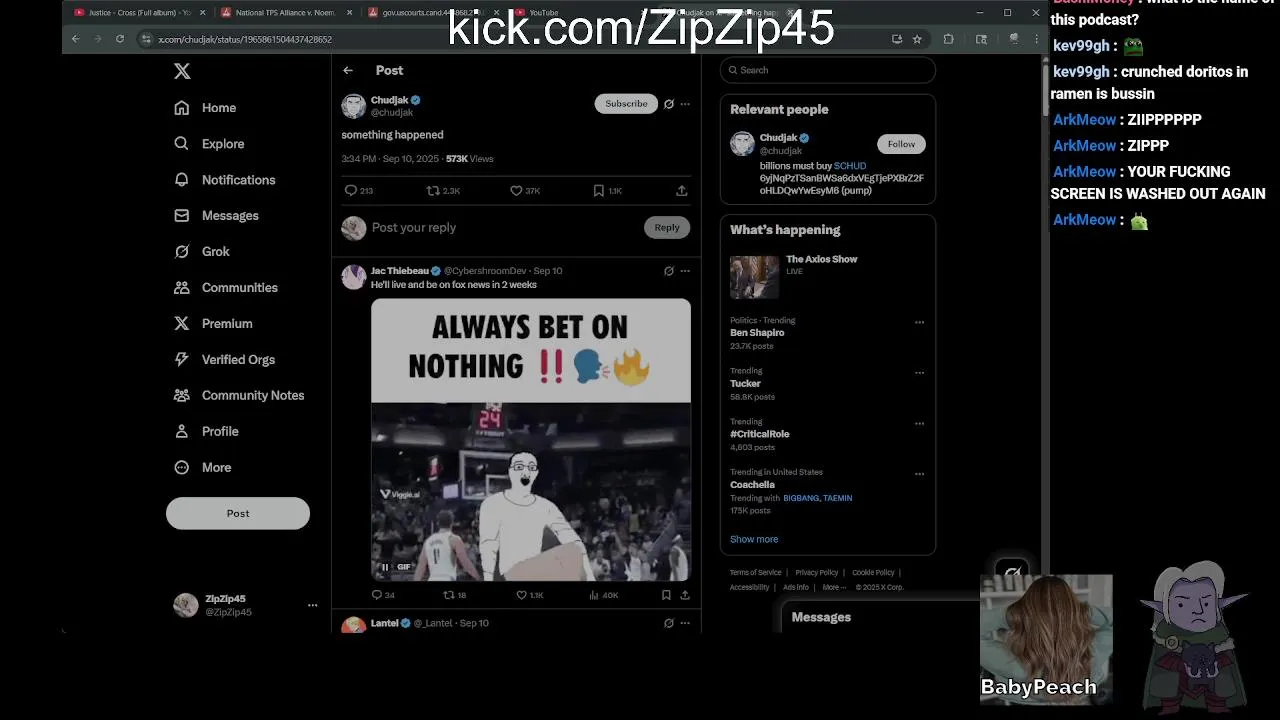The height and width of the screenshot is (720, 1280).
Task: Click the big Post button in the sidebar
Action: (238, 513)
